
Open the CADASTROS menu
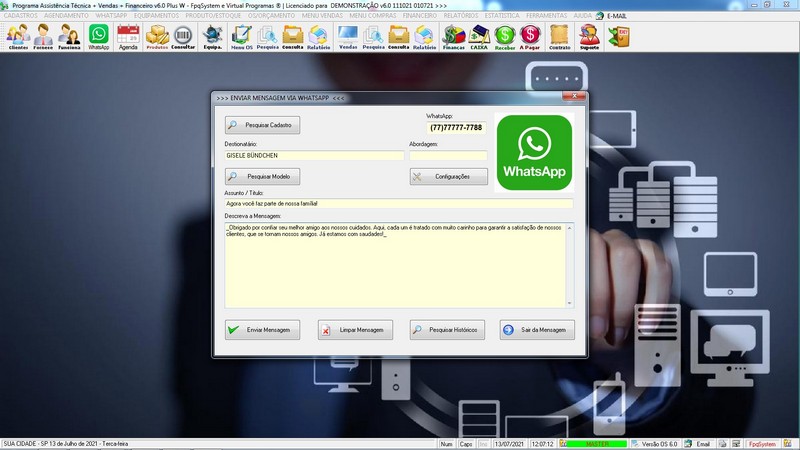coord(20,16)
